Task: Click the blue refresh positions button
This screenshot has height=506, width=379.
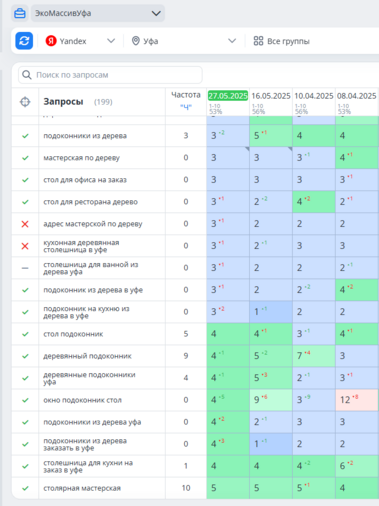Action: click(x=24, y=41)
